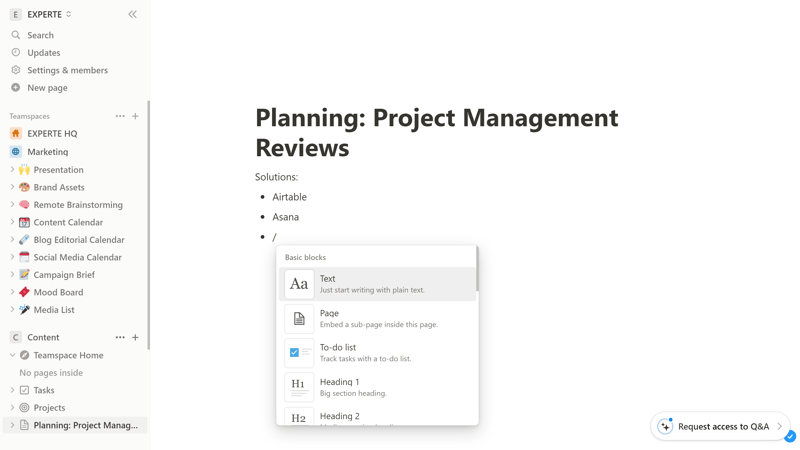
Task: Open Teamspaces more options dots
Action: pyautogui.click(x=120, y=116)
